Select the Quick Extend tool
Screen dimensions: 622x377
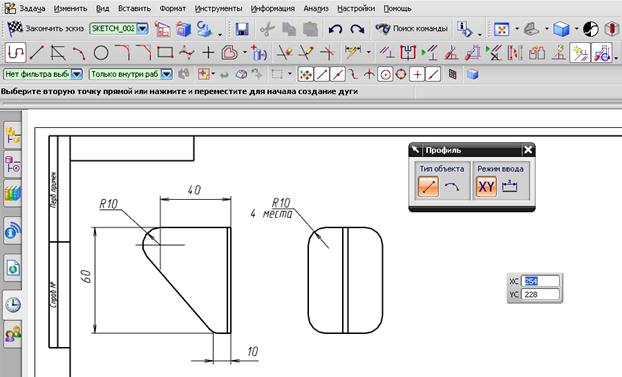(x=306, y=52)
